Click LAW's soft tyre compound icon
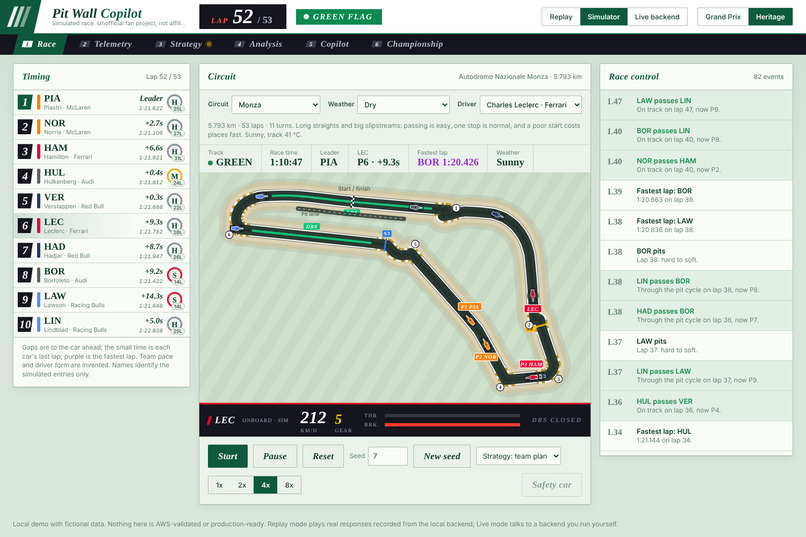Screen dimensions: 806x537 pyautogui.click(x=175, y=300)
